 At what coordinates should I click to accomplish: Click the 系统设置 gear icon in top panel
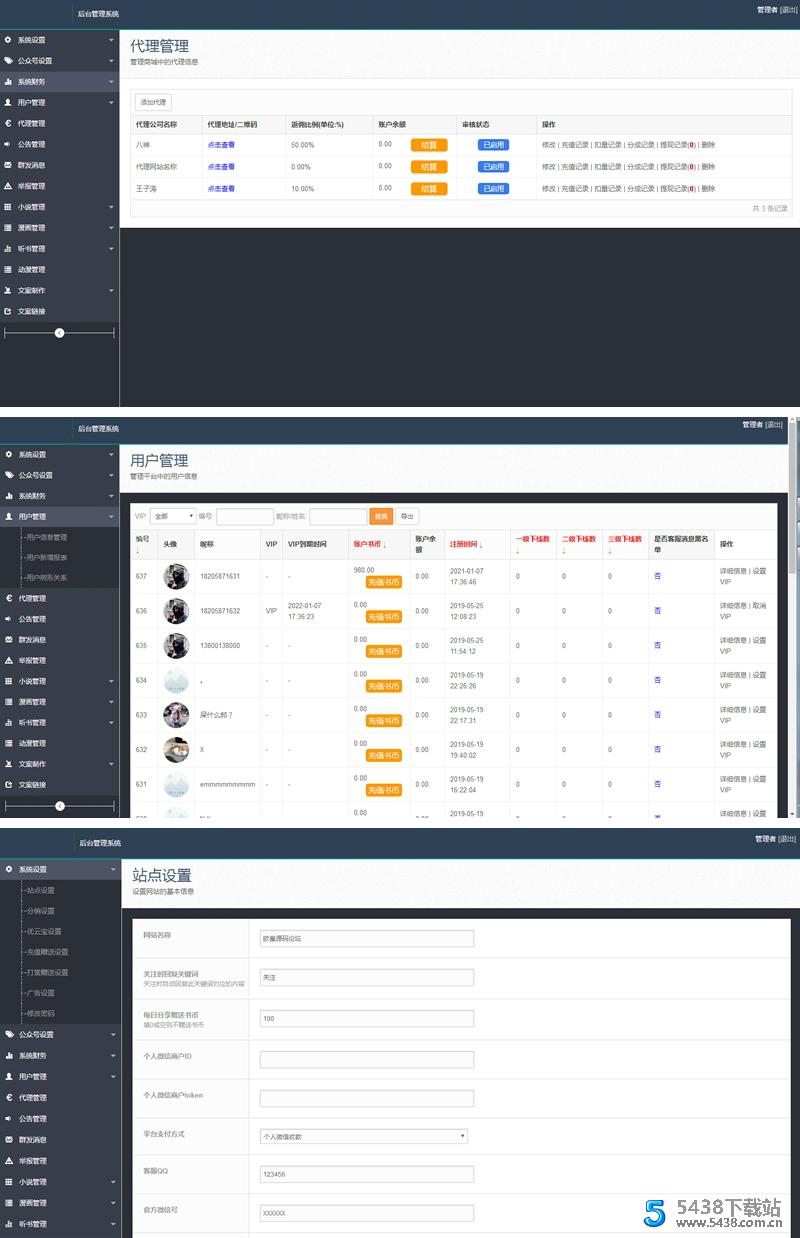[x=8, y=40]
